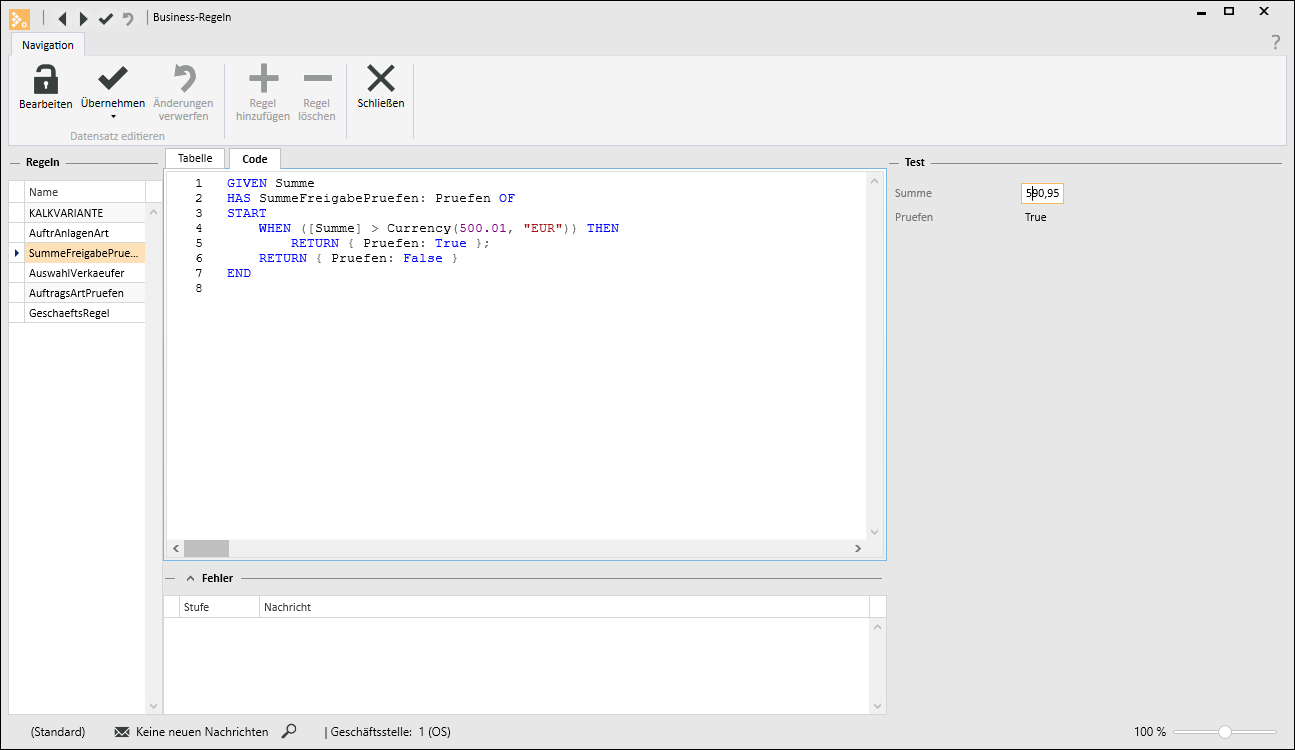Click the Bearbeiten lock icon
The height and width of the screenshot is (750, 1295).
coord(45,79)
